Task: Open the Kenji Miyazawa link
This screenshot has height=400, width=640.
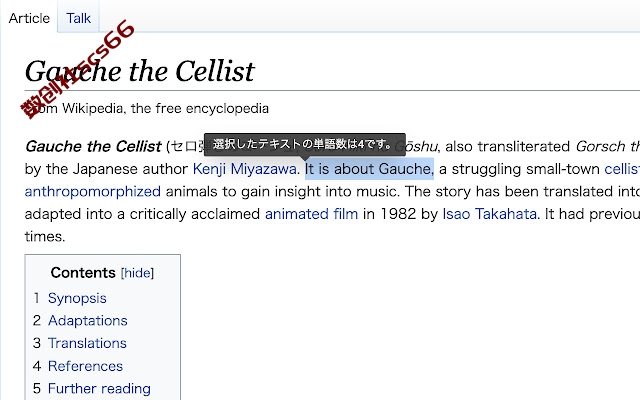Action: [244, 169]
